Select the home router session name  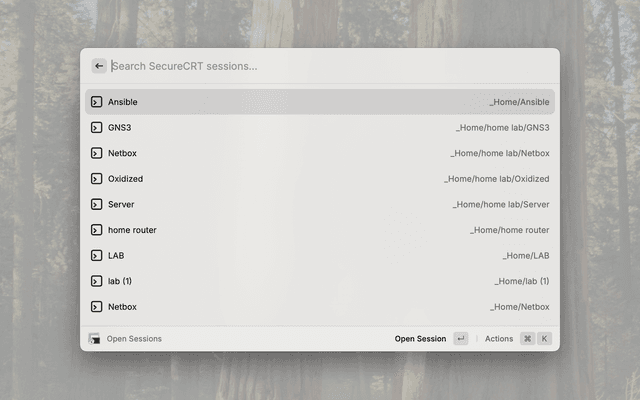click(132, 230)
